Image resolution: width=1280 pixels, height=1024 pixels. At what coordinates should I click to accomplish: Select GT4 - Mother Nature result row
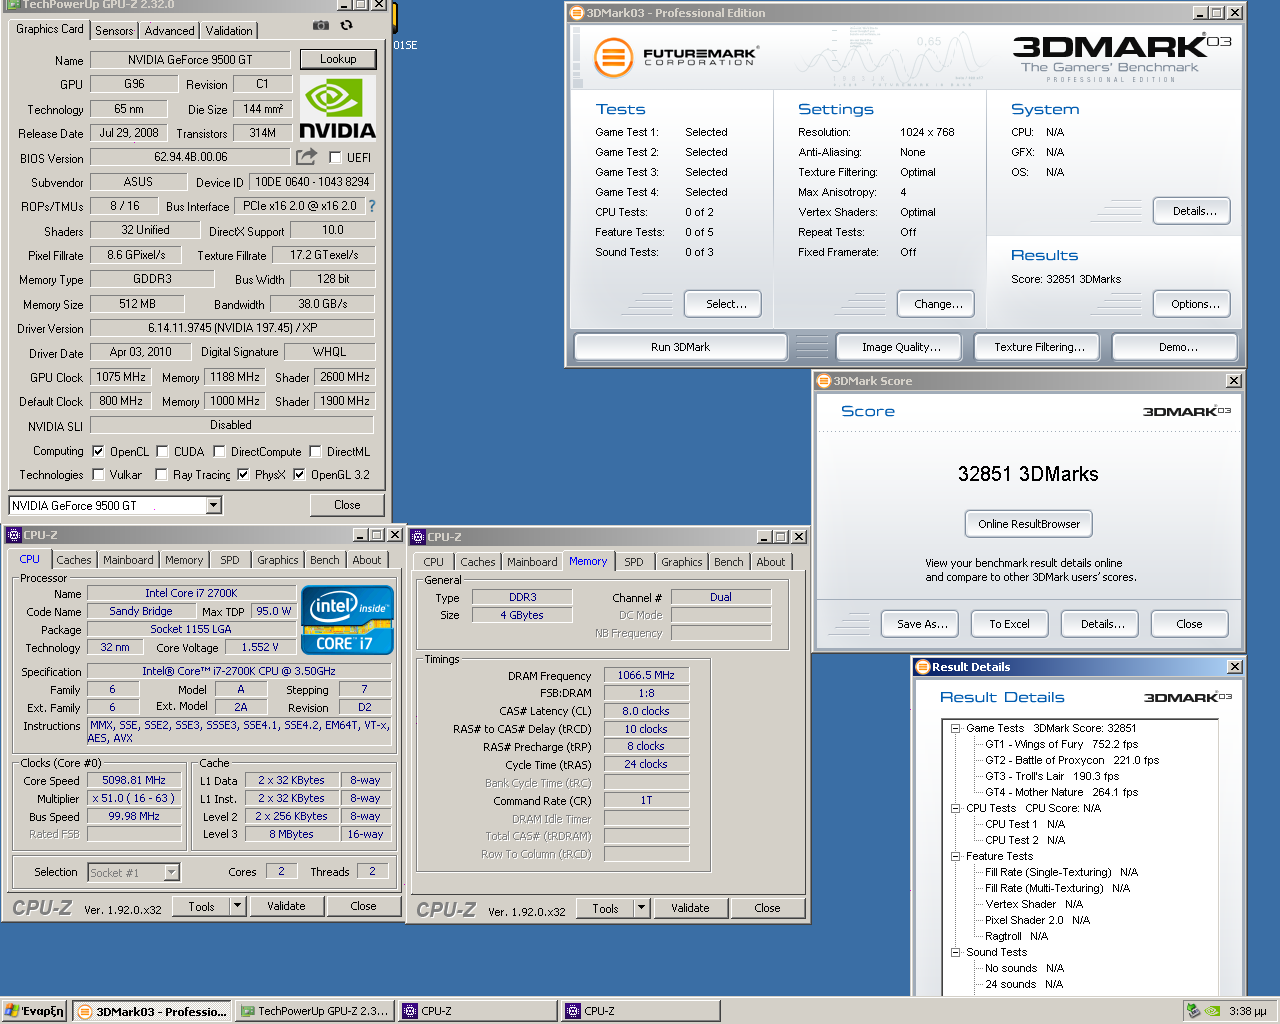[1061, 792]
